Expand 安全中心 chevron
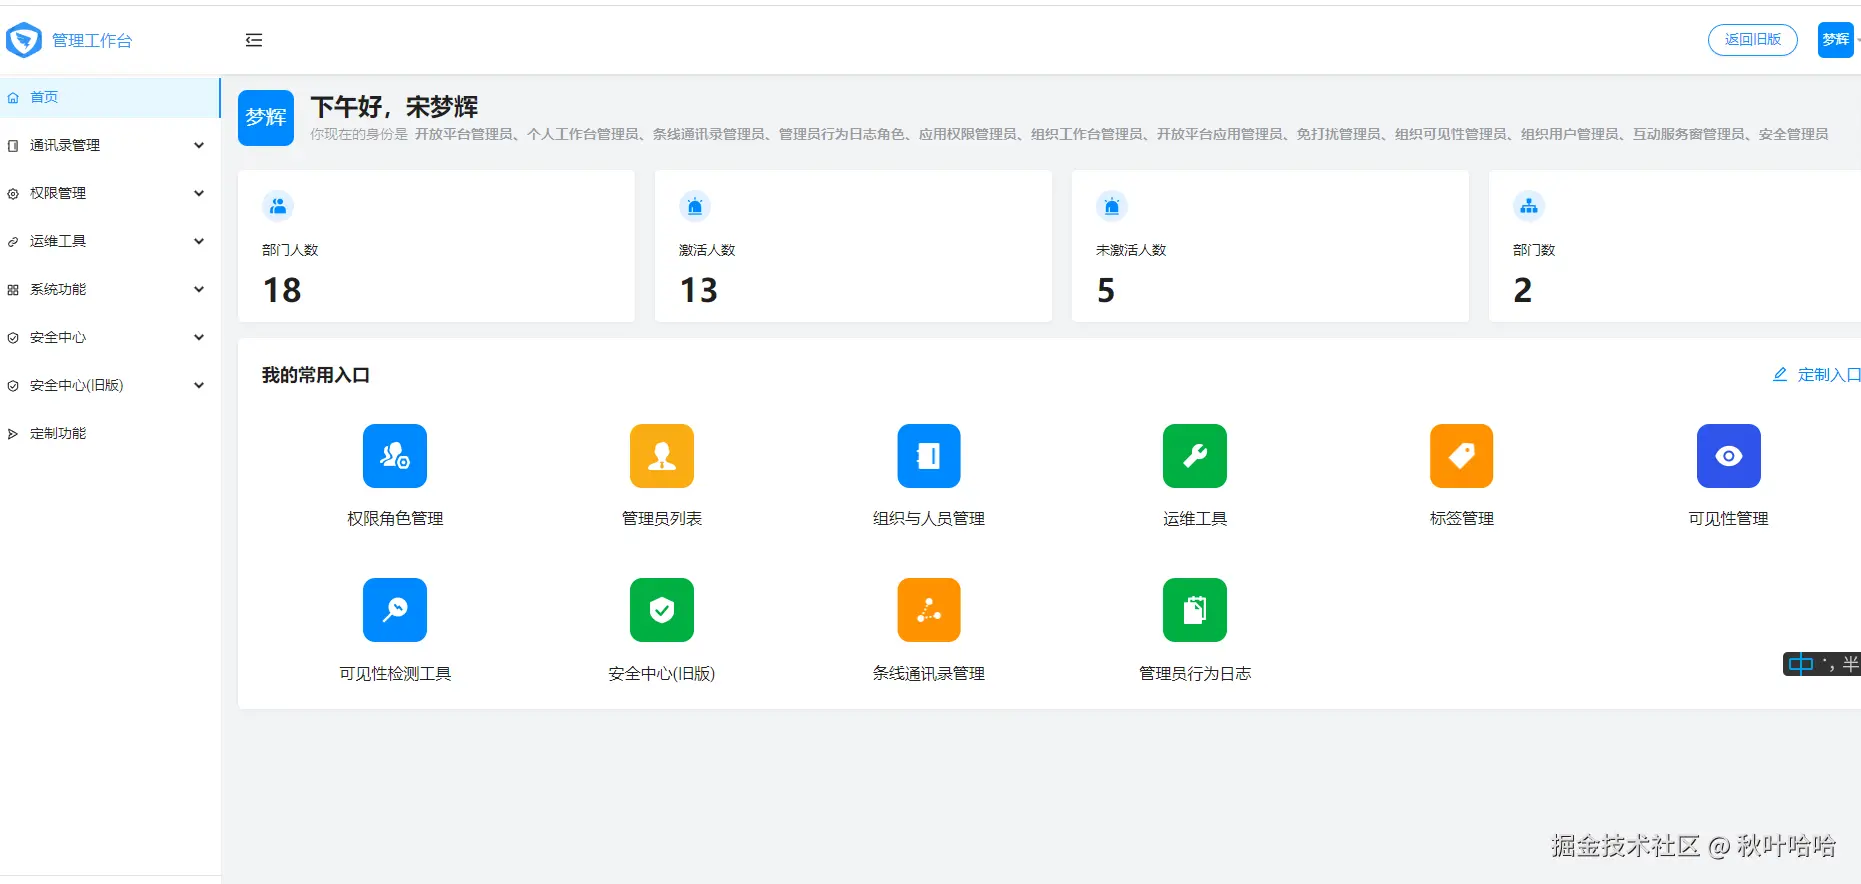1861x884 pixels. click(199, 337)
